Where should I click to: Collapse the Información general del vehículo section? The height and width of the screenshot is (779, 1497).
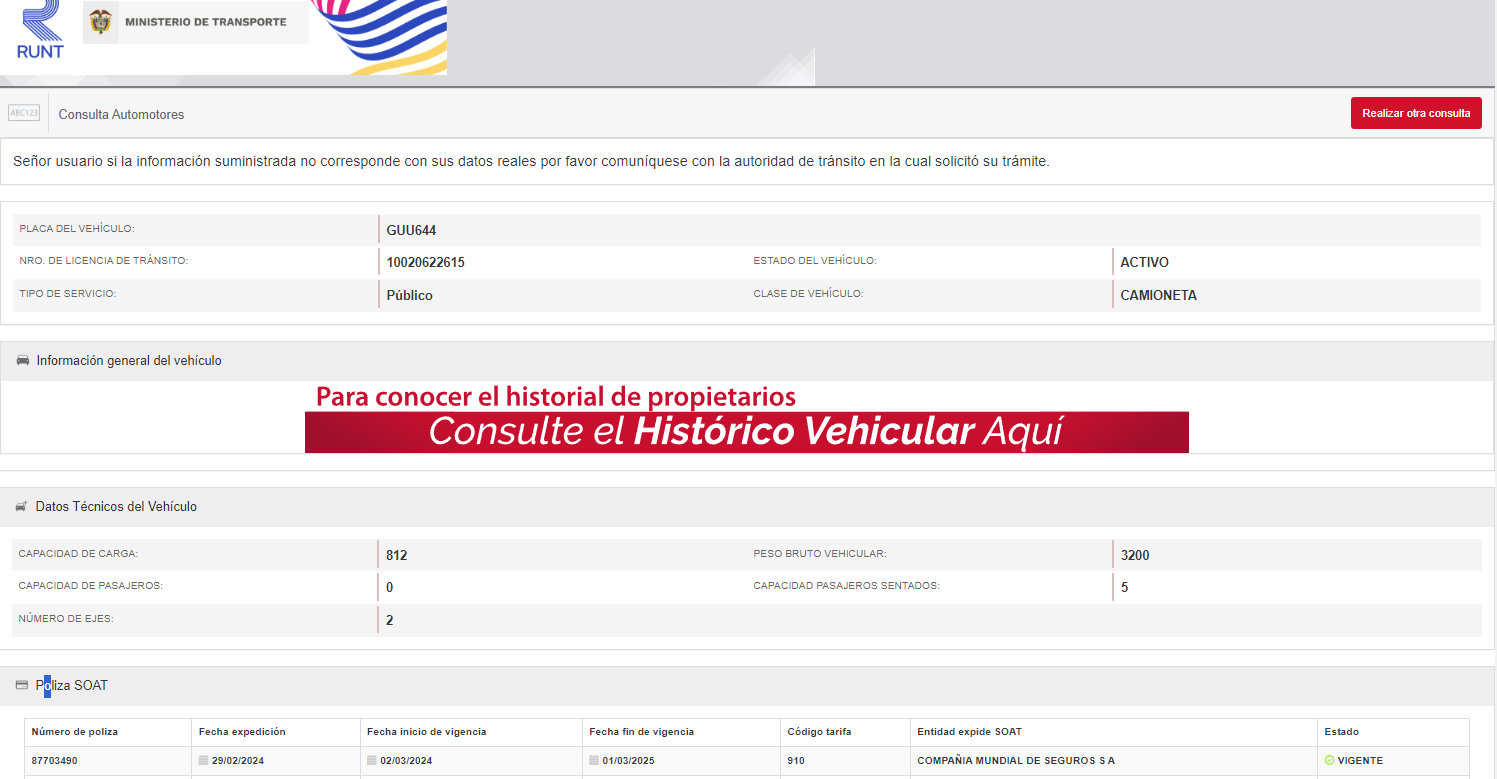click(129, 360)
